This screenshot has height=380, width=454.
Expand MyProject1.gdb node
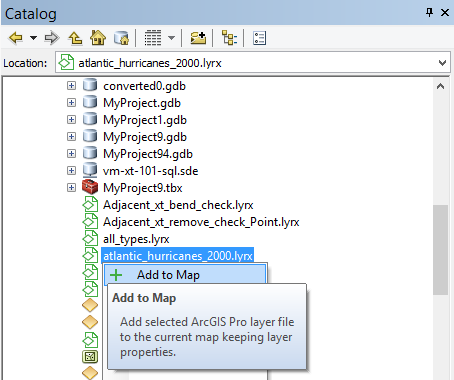coord(71,120)
